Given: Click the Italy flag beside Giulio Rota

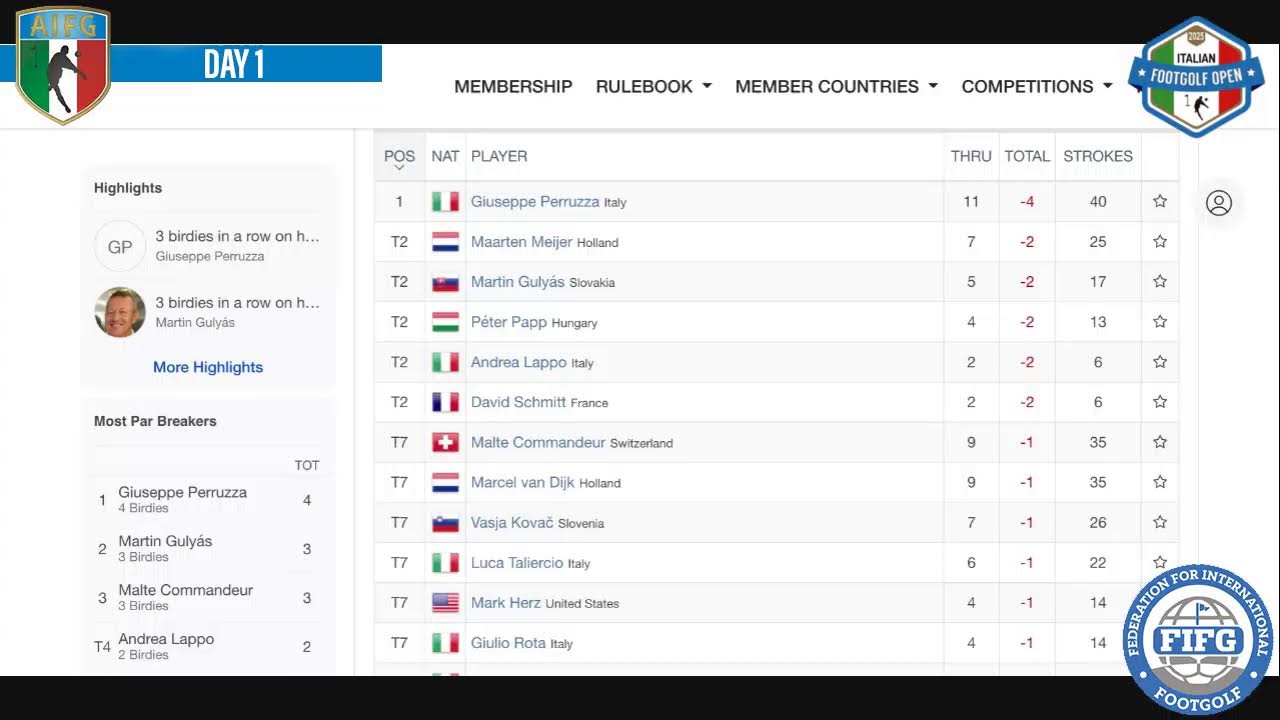Looking at the screenshot, I should click(445, 642).
